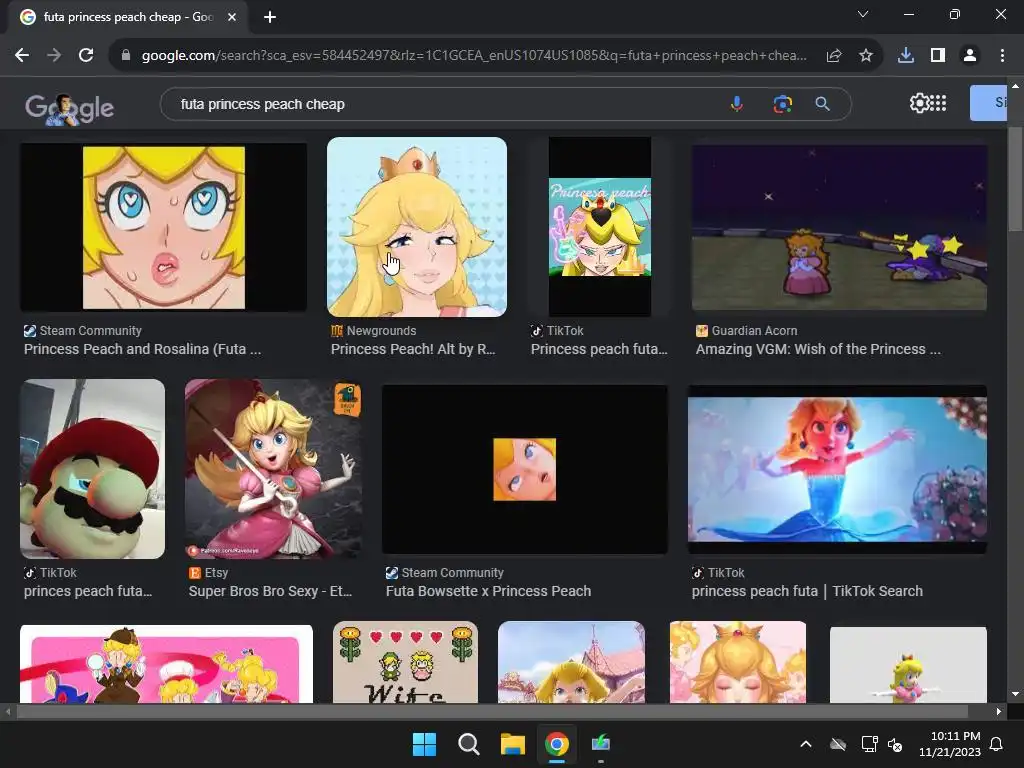Image resolution: width=1024 pixels, height=768 pixels.
Task: Click the Etsy source label
Action: [216, 573]
